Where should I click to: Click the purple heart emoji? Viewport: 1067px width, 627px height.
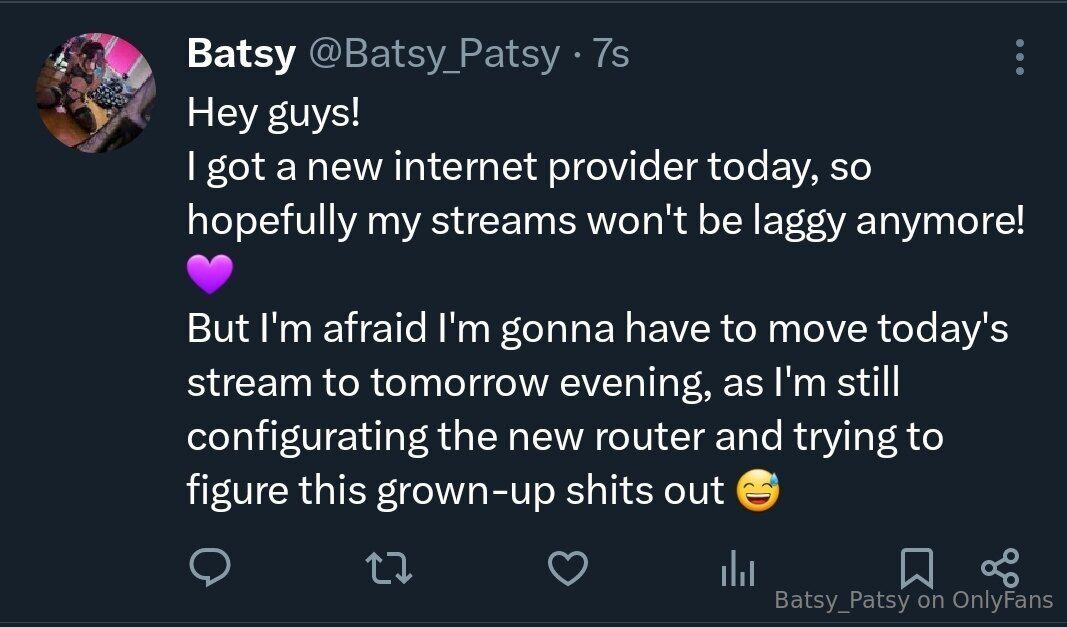(x=209, y=275)
